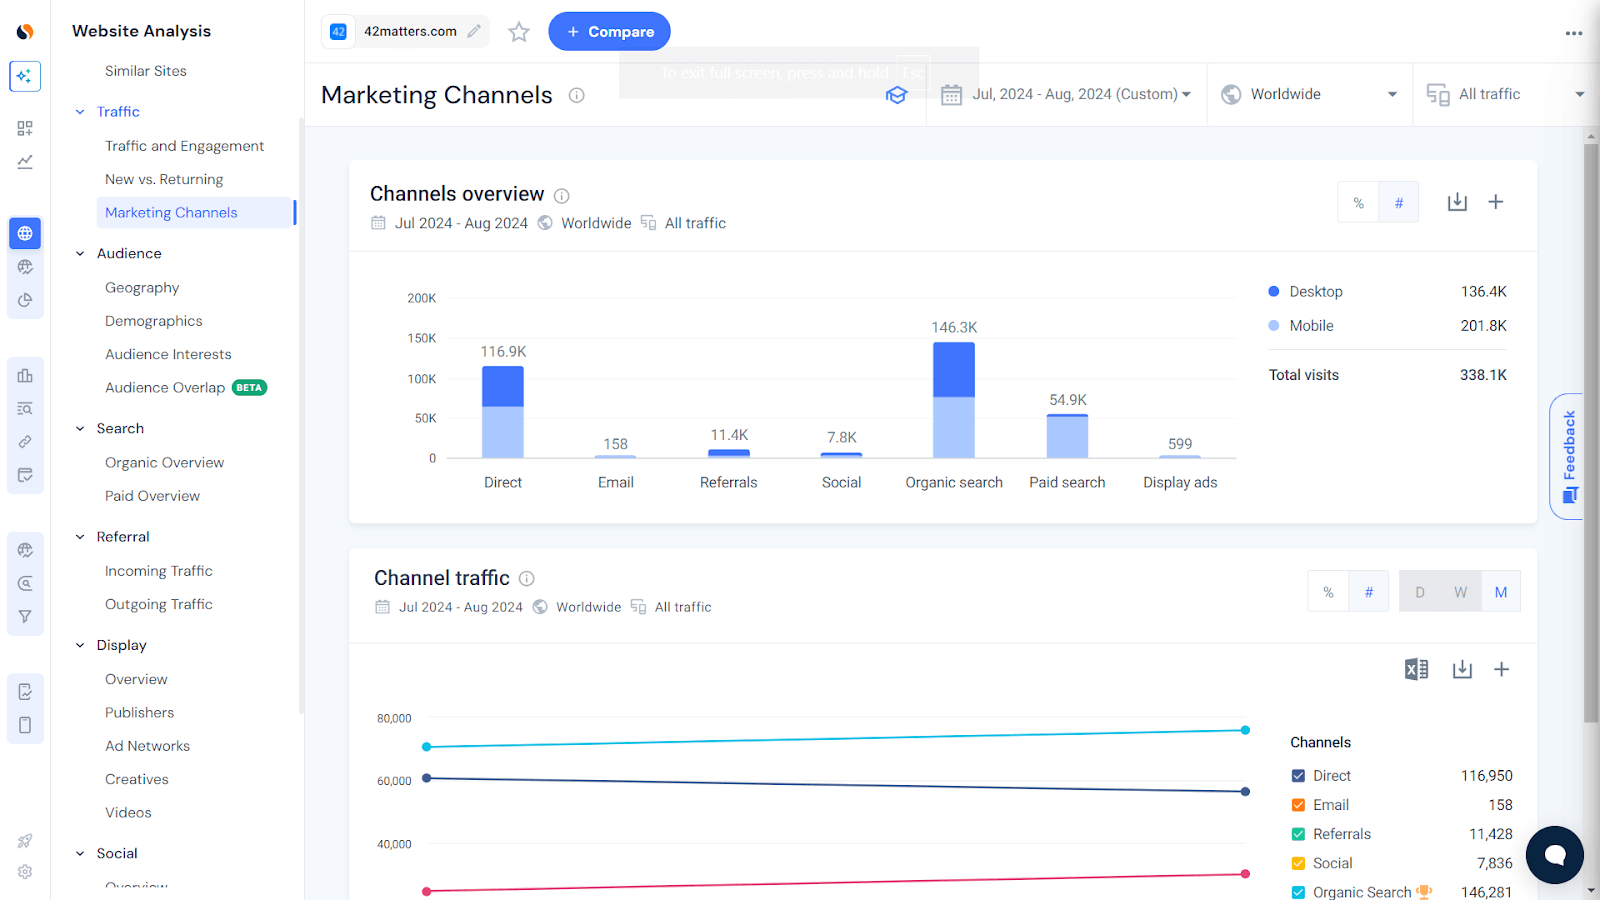This screenshot has width=1600, height=900.
Task: Switch Channels overview to number view
Action: [x=1399, y=203]
